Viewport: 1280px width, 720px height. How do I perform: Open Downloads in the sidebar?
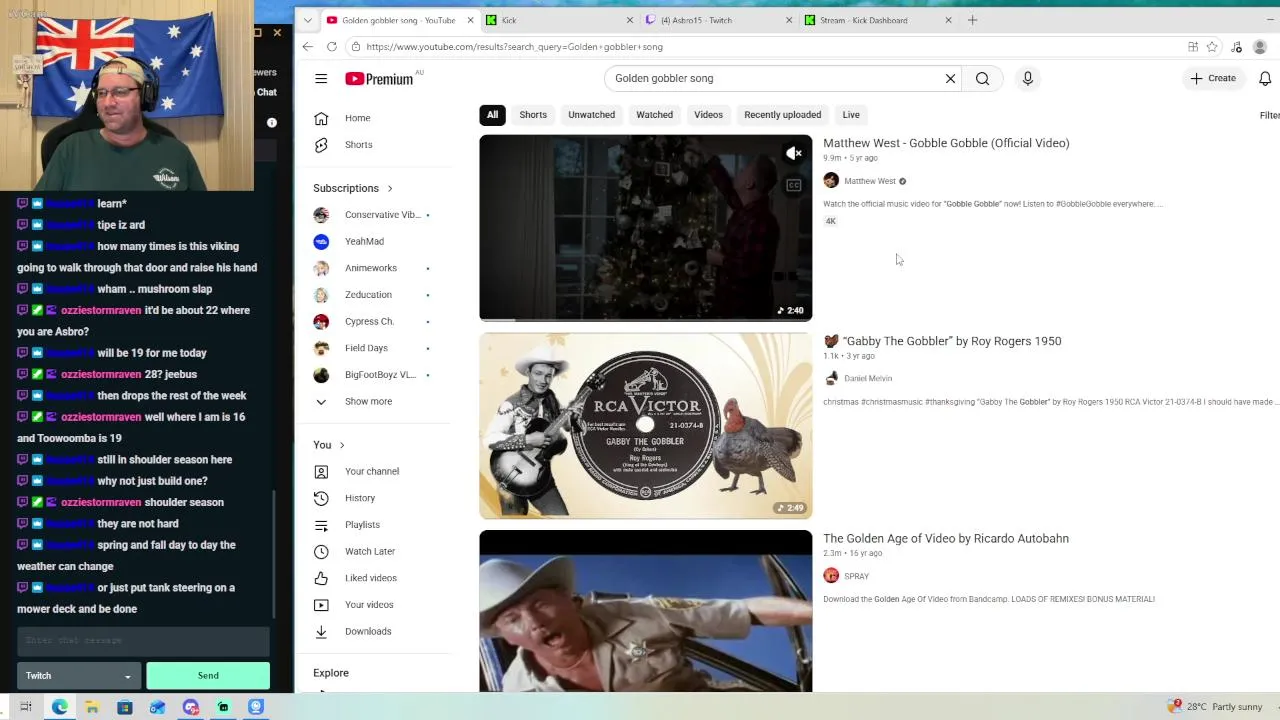pos(368,631)
